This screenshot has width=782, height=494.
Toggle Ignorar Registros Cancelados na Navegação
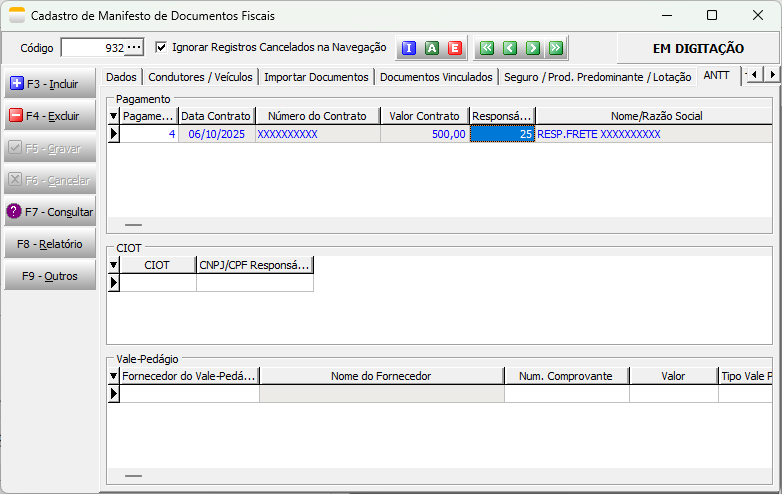click(x=162, y=47)
